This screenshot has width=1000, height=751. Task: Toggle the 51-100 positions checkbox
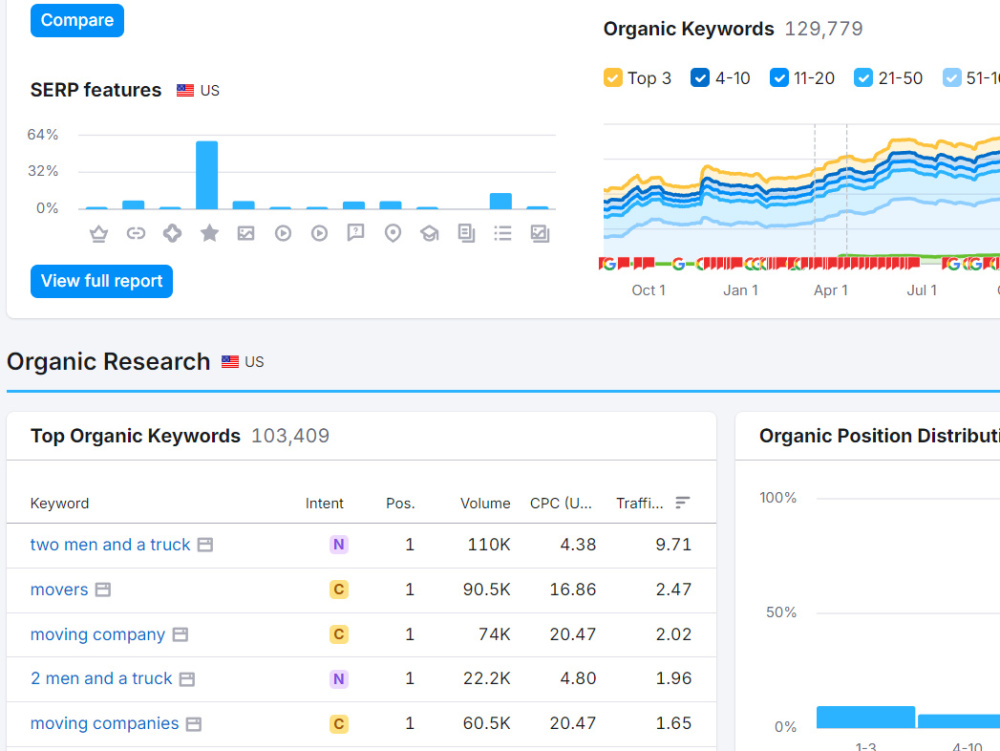[x=952, y=78]
